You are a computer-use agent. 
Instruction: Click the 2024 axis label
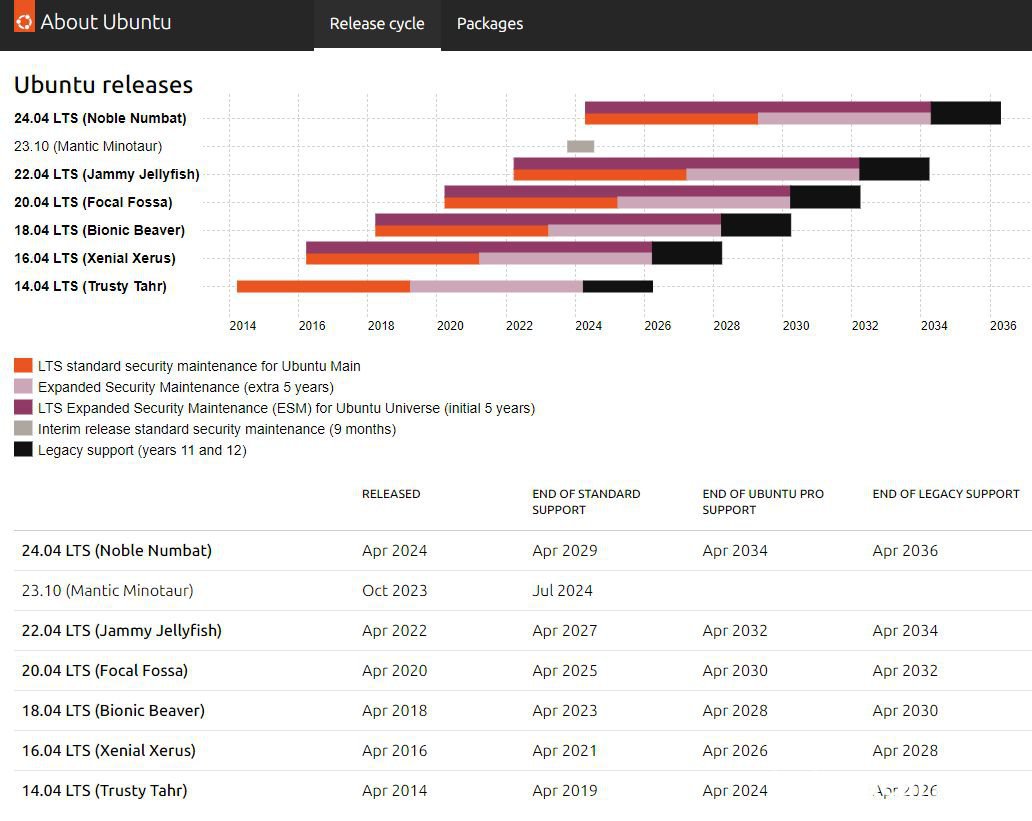click(x=588, y=326)
